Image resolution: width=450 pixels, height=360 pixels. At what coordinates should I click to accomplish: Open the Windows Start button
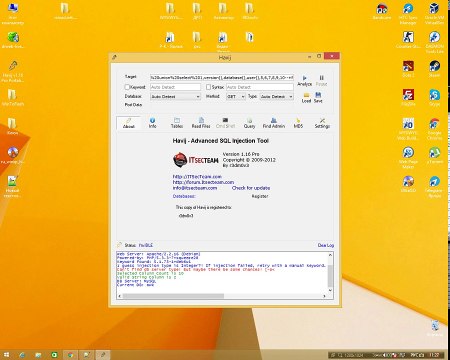click(x=6, y=355)
